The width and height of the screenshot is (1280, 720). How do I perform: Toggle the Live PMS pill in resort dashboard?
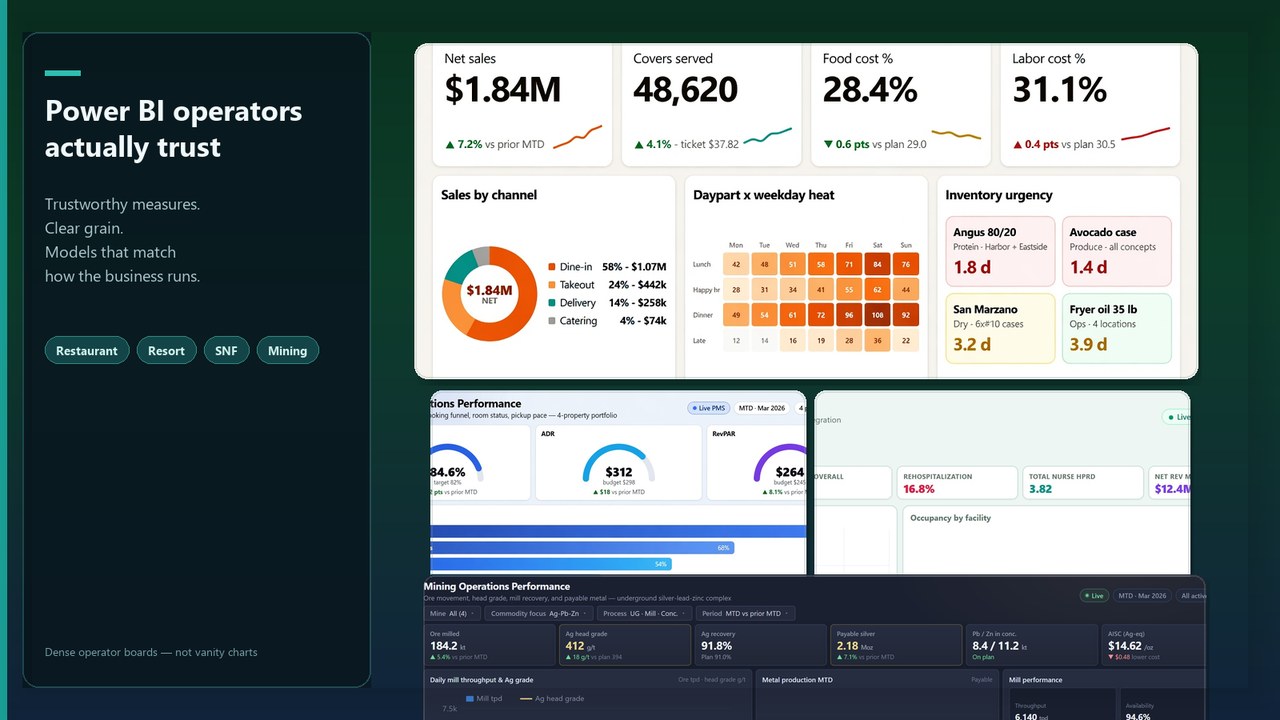[x=708, y=408]
